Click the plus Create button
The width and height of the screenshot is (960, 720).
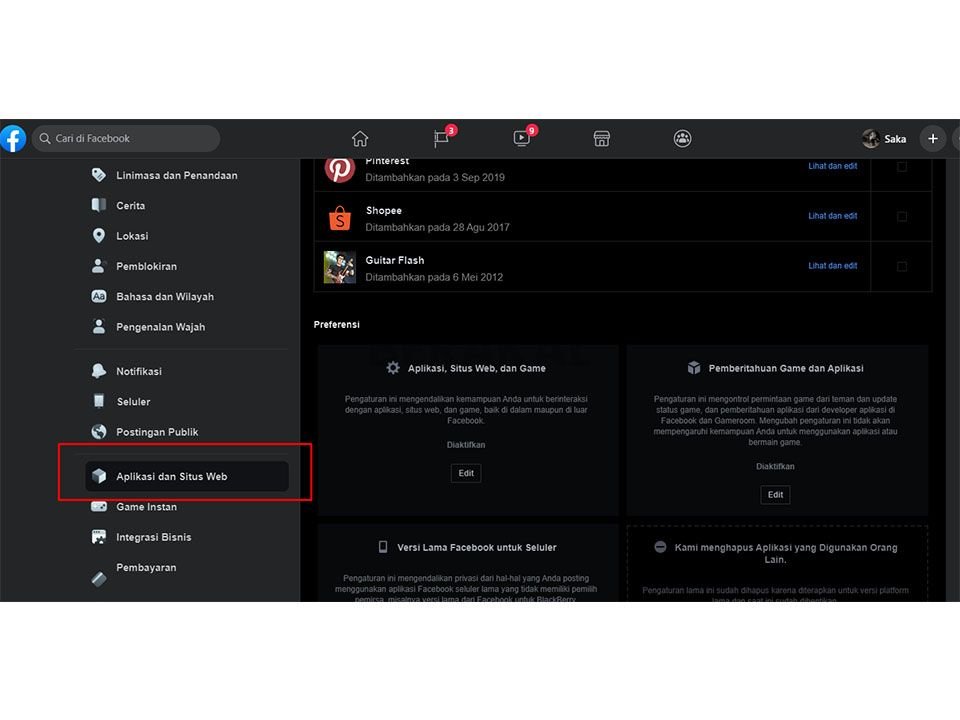pyautogui.click(x=933, y=139)
